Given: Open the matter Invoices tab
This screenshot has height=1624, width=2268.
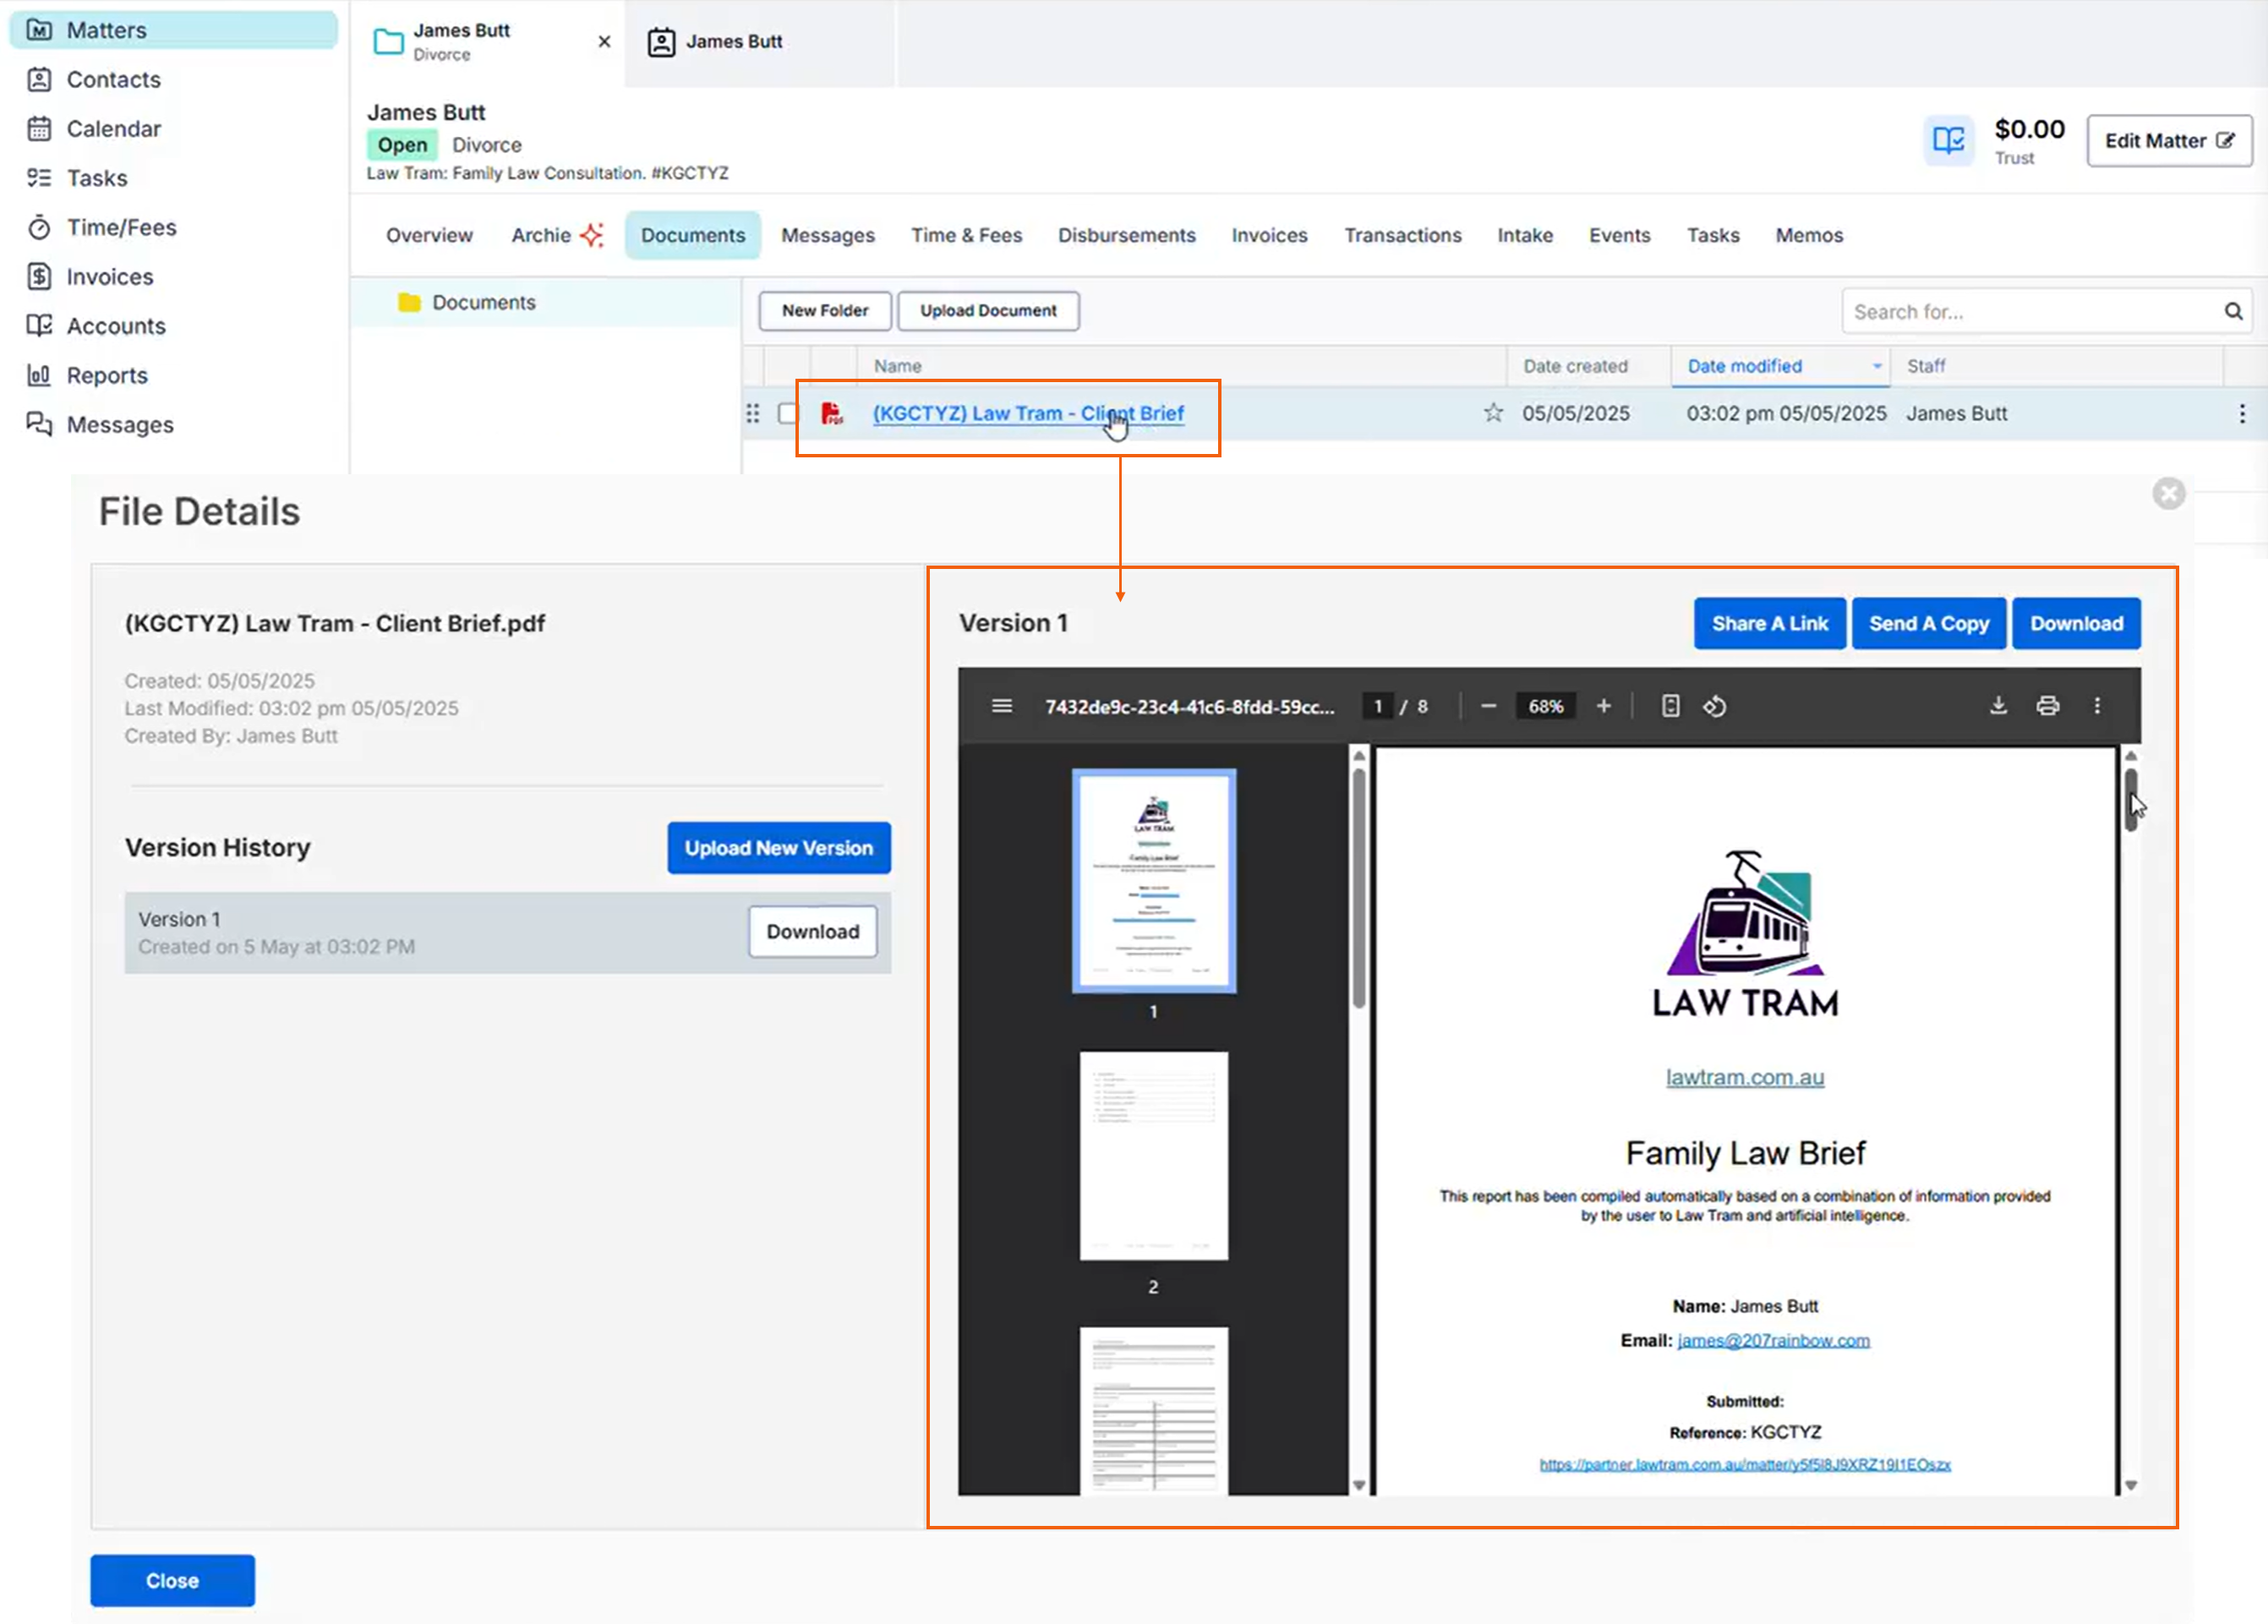Looking at the screenshot, I should 1269,235.
